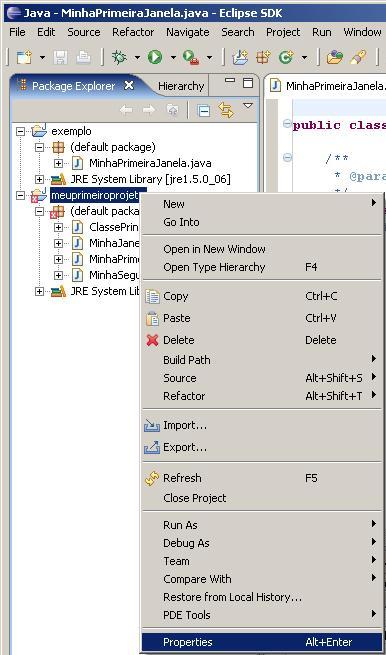Click the New Java Project icon

[240, 57]
